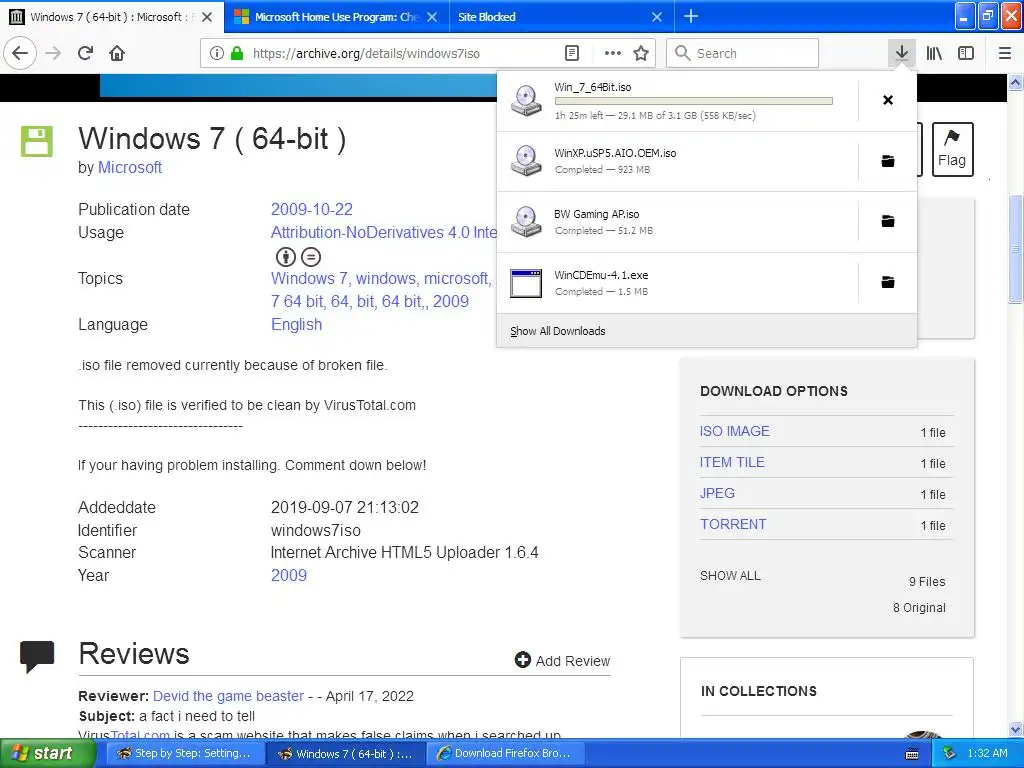Click the Win_7_64Bit.iso download progress bar
The image size is (1024, 768).
pyautogui.click(x=694, y=101)
